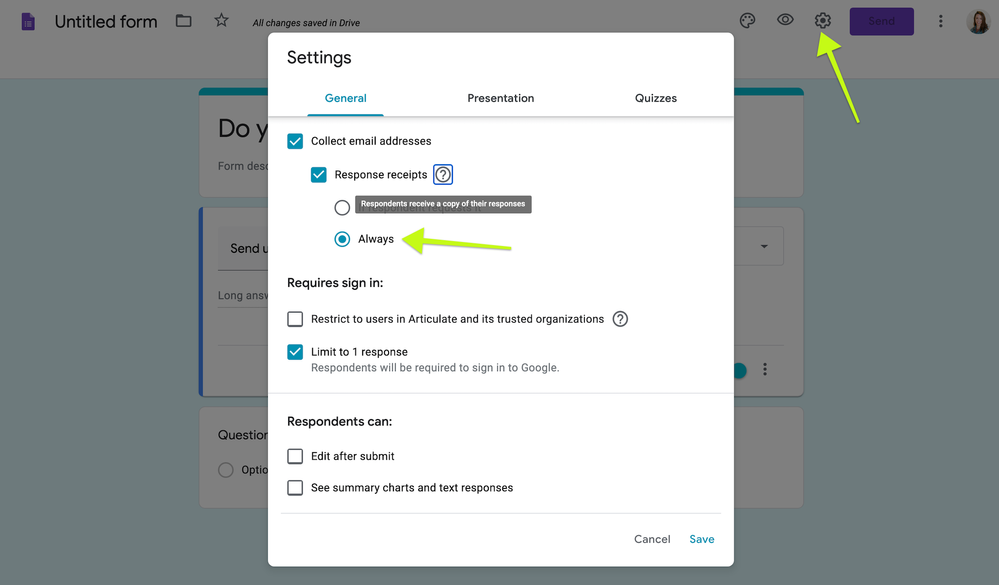The height and width of the screenshot is (585, 999).
Task: Click help icon beside Restrict to users
Action: coord(620,319)
